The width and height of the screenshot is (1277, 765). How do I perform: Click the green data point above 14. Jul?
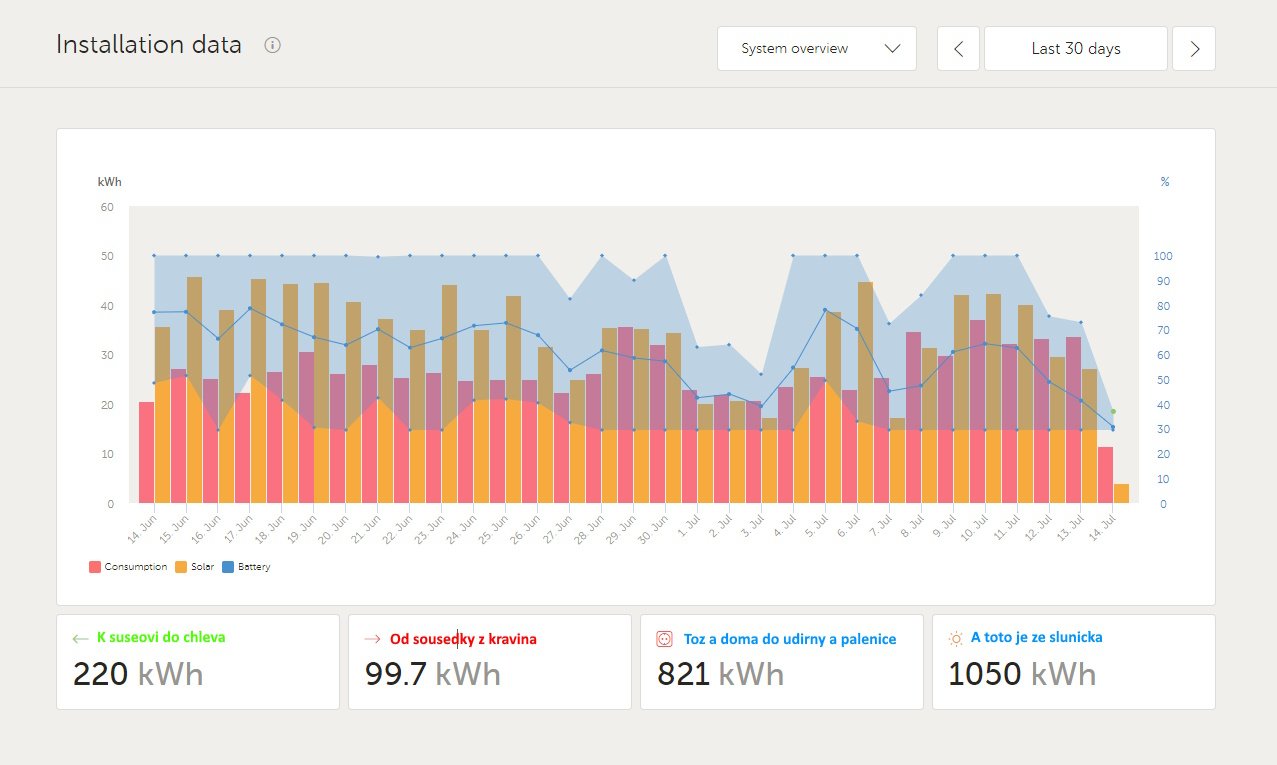[1113, 411]
